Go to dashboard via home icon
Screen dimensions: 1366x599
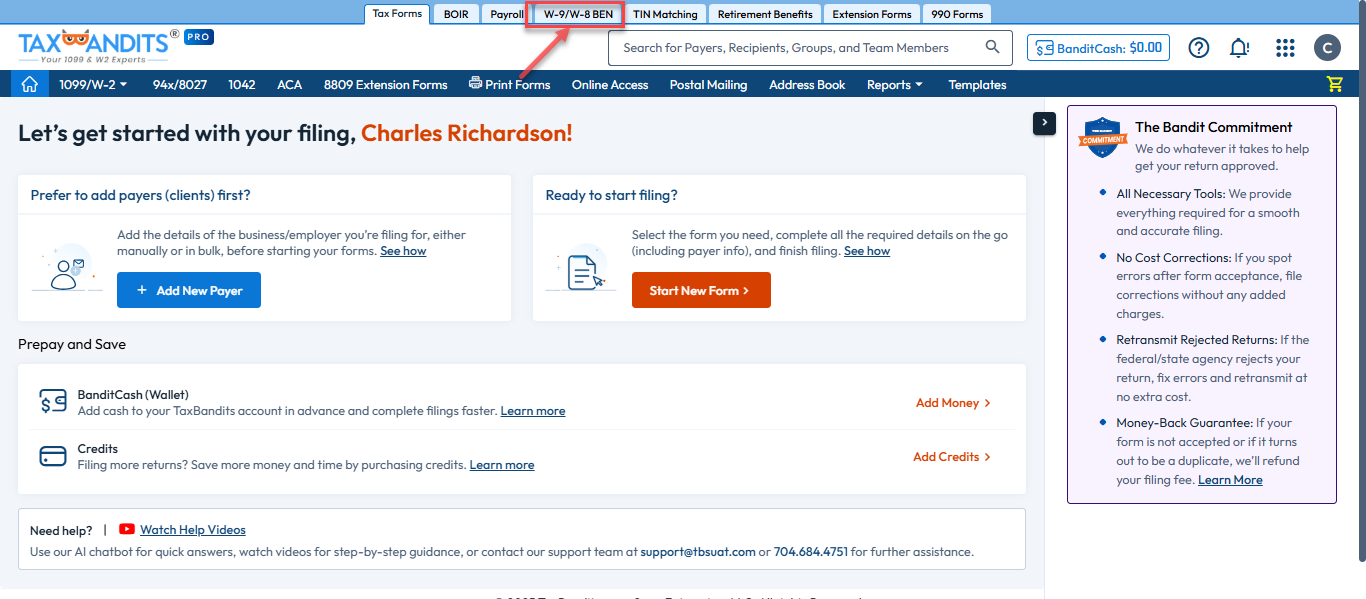[29, 84]
